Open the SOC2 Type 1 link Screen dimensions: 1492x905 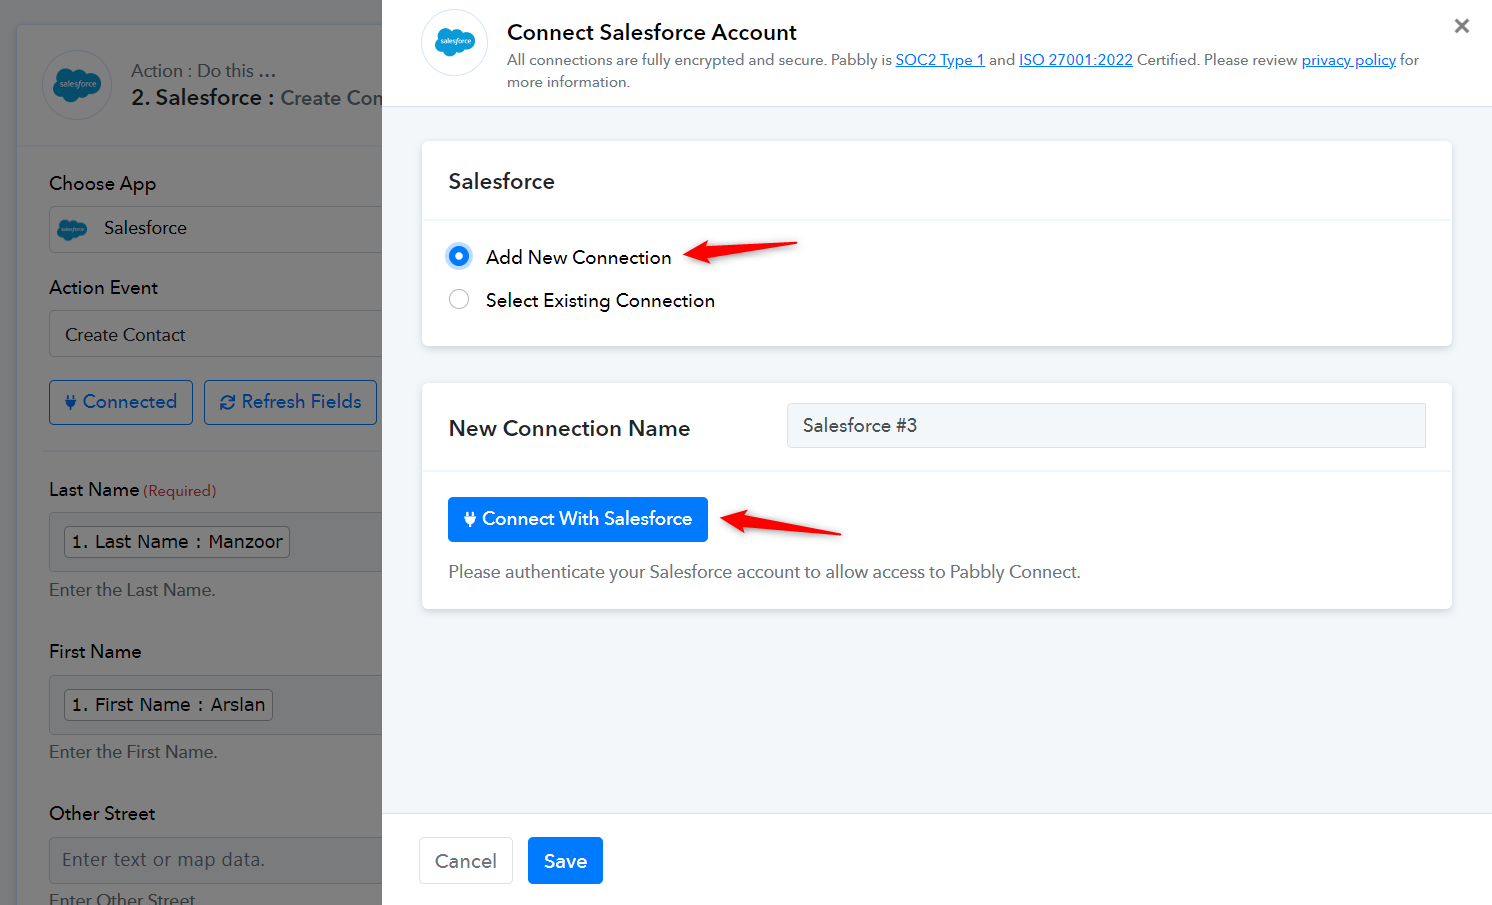click(x=940, y=60)
